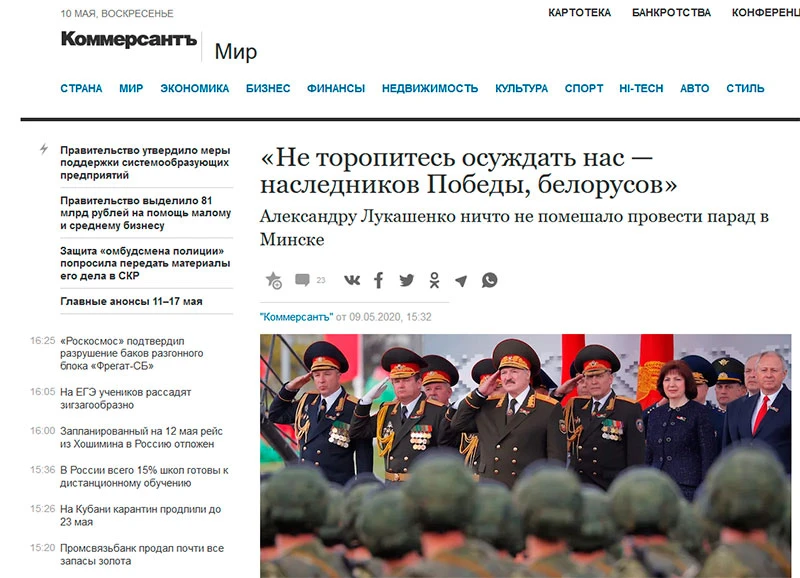This screenshot has width=800, height=578.
Task: Click the Коммерсантъ logo
Action: coord(129,39)
